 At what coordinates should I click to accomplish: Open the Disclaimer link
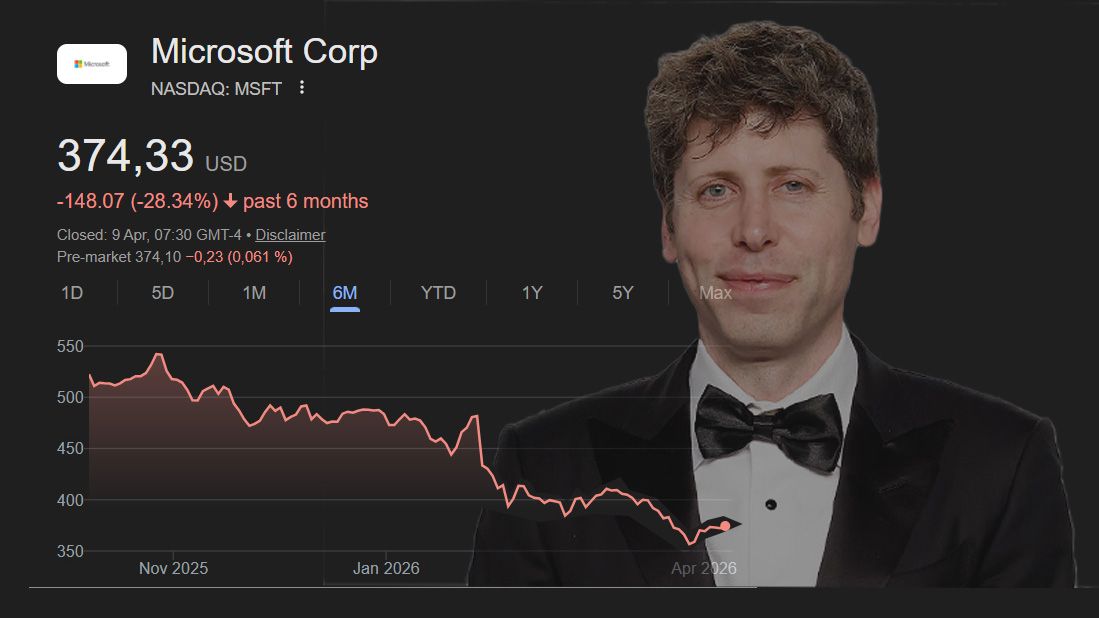tap(290, 234)
